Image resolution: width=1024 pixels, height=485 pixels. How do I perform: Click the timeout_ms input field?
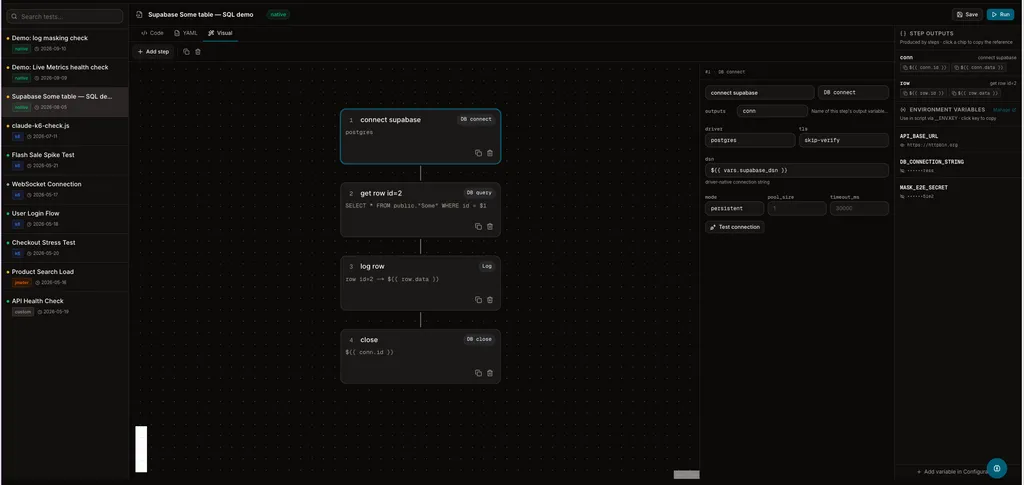point(859,208)
